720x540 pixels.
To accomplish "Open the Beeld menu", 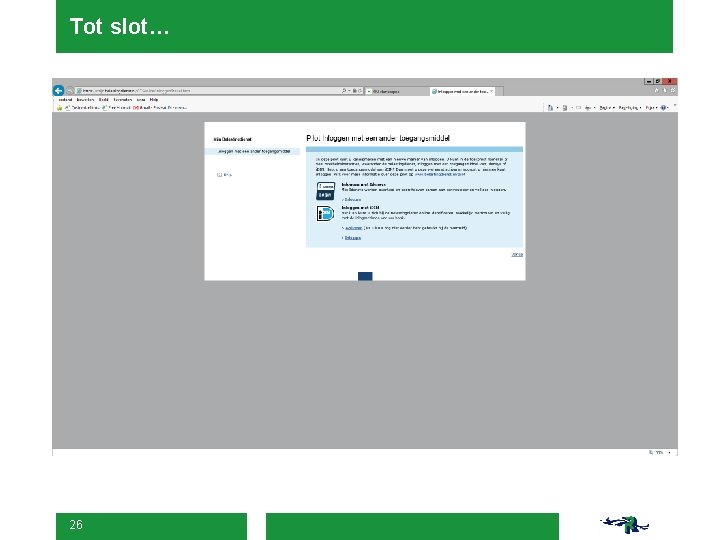I will (104, 100).
